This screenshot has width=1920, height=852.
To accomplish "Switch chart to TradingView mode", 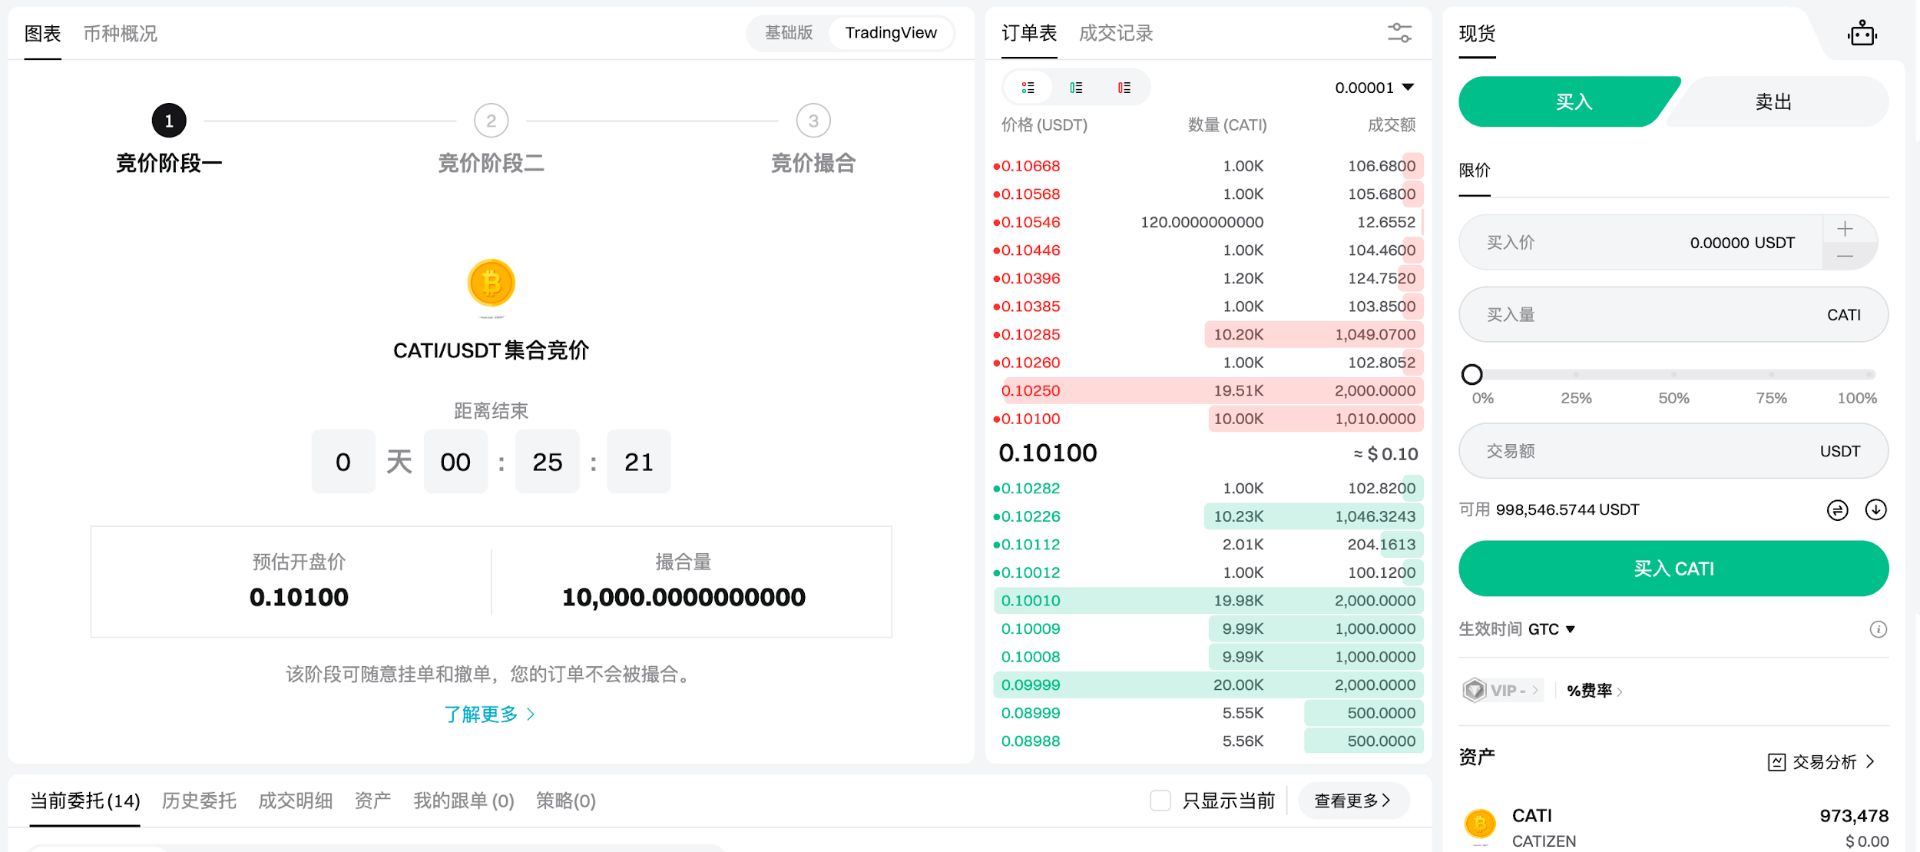I will click(891, 33).
